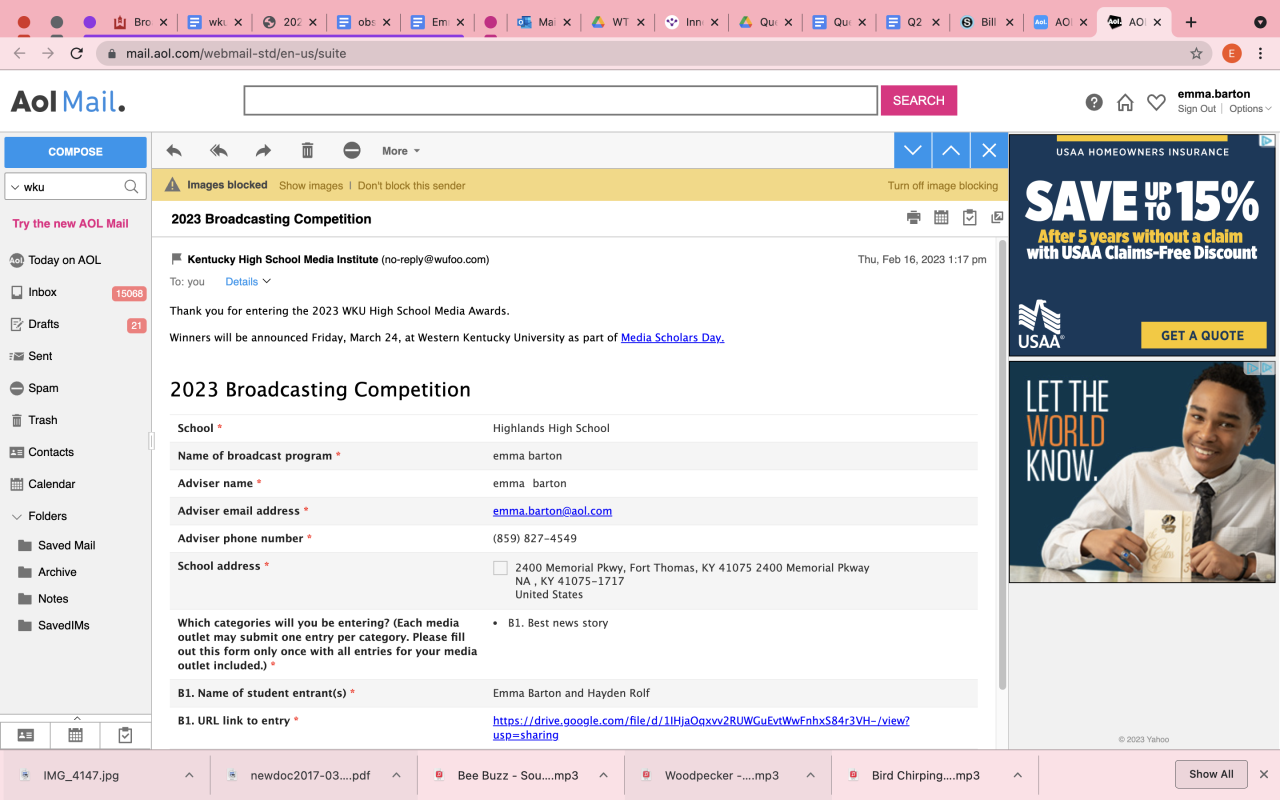Click the heart favorites icon
1280x800 pixels.
click(x=1156, y=102)
